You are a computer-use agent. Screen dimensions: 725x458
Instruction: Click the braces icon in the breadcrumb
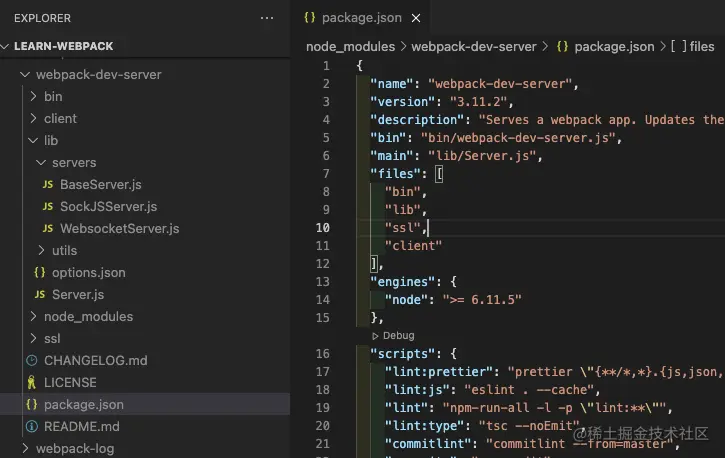[562, 47]
